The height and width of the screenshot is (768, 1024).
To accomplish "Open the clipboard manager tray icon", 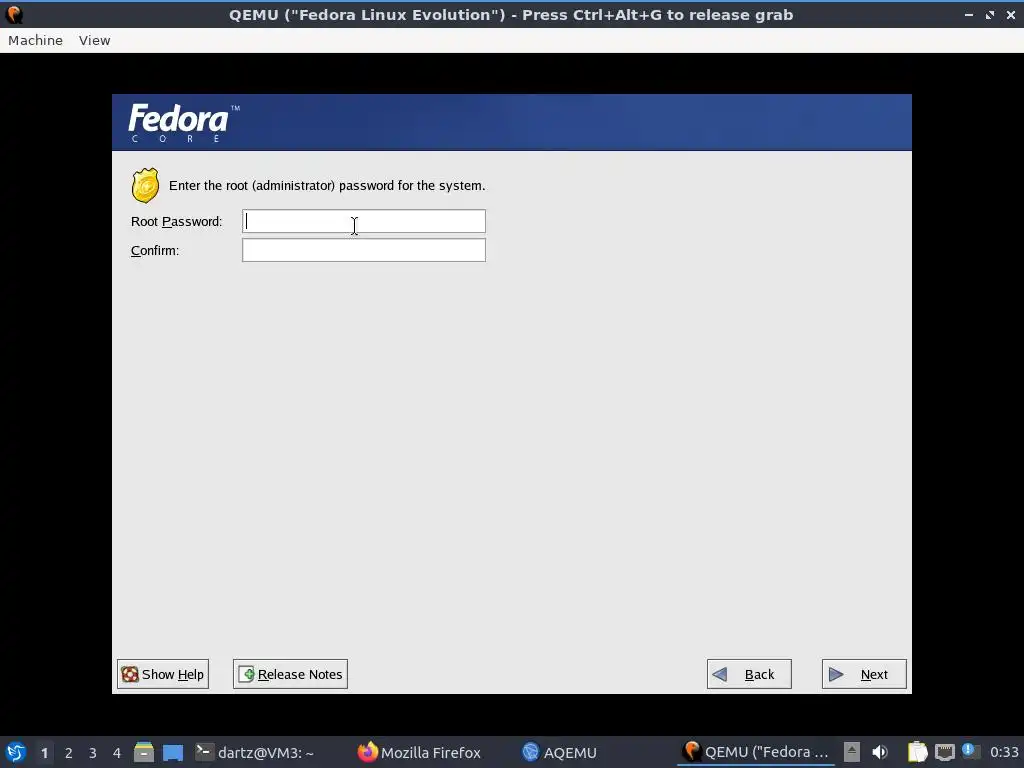I will pyautogui.click(x=918, y=752).
